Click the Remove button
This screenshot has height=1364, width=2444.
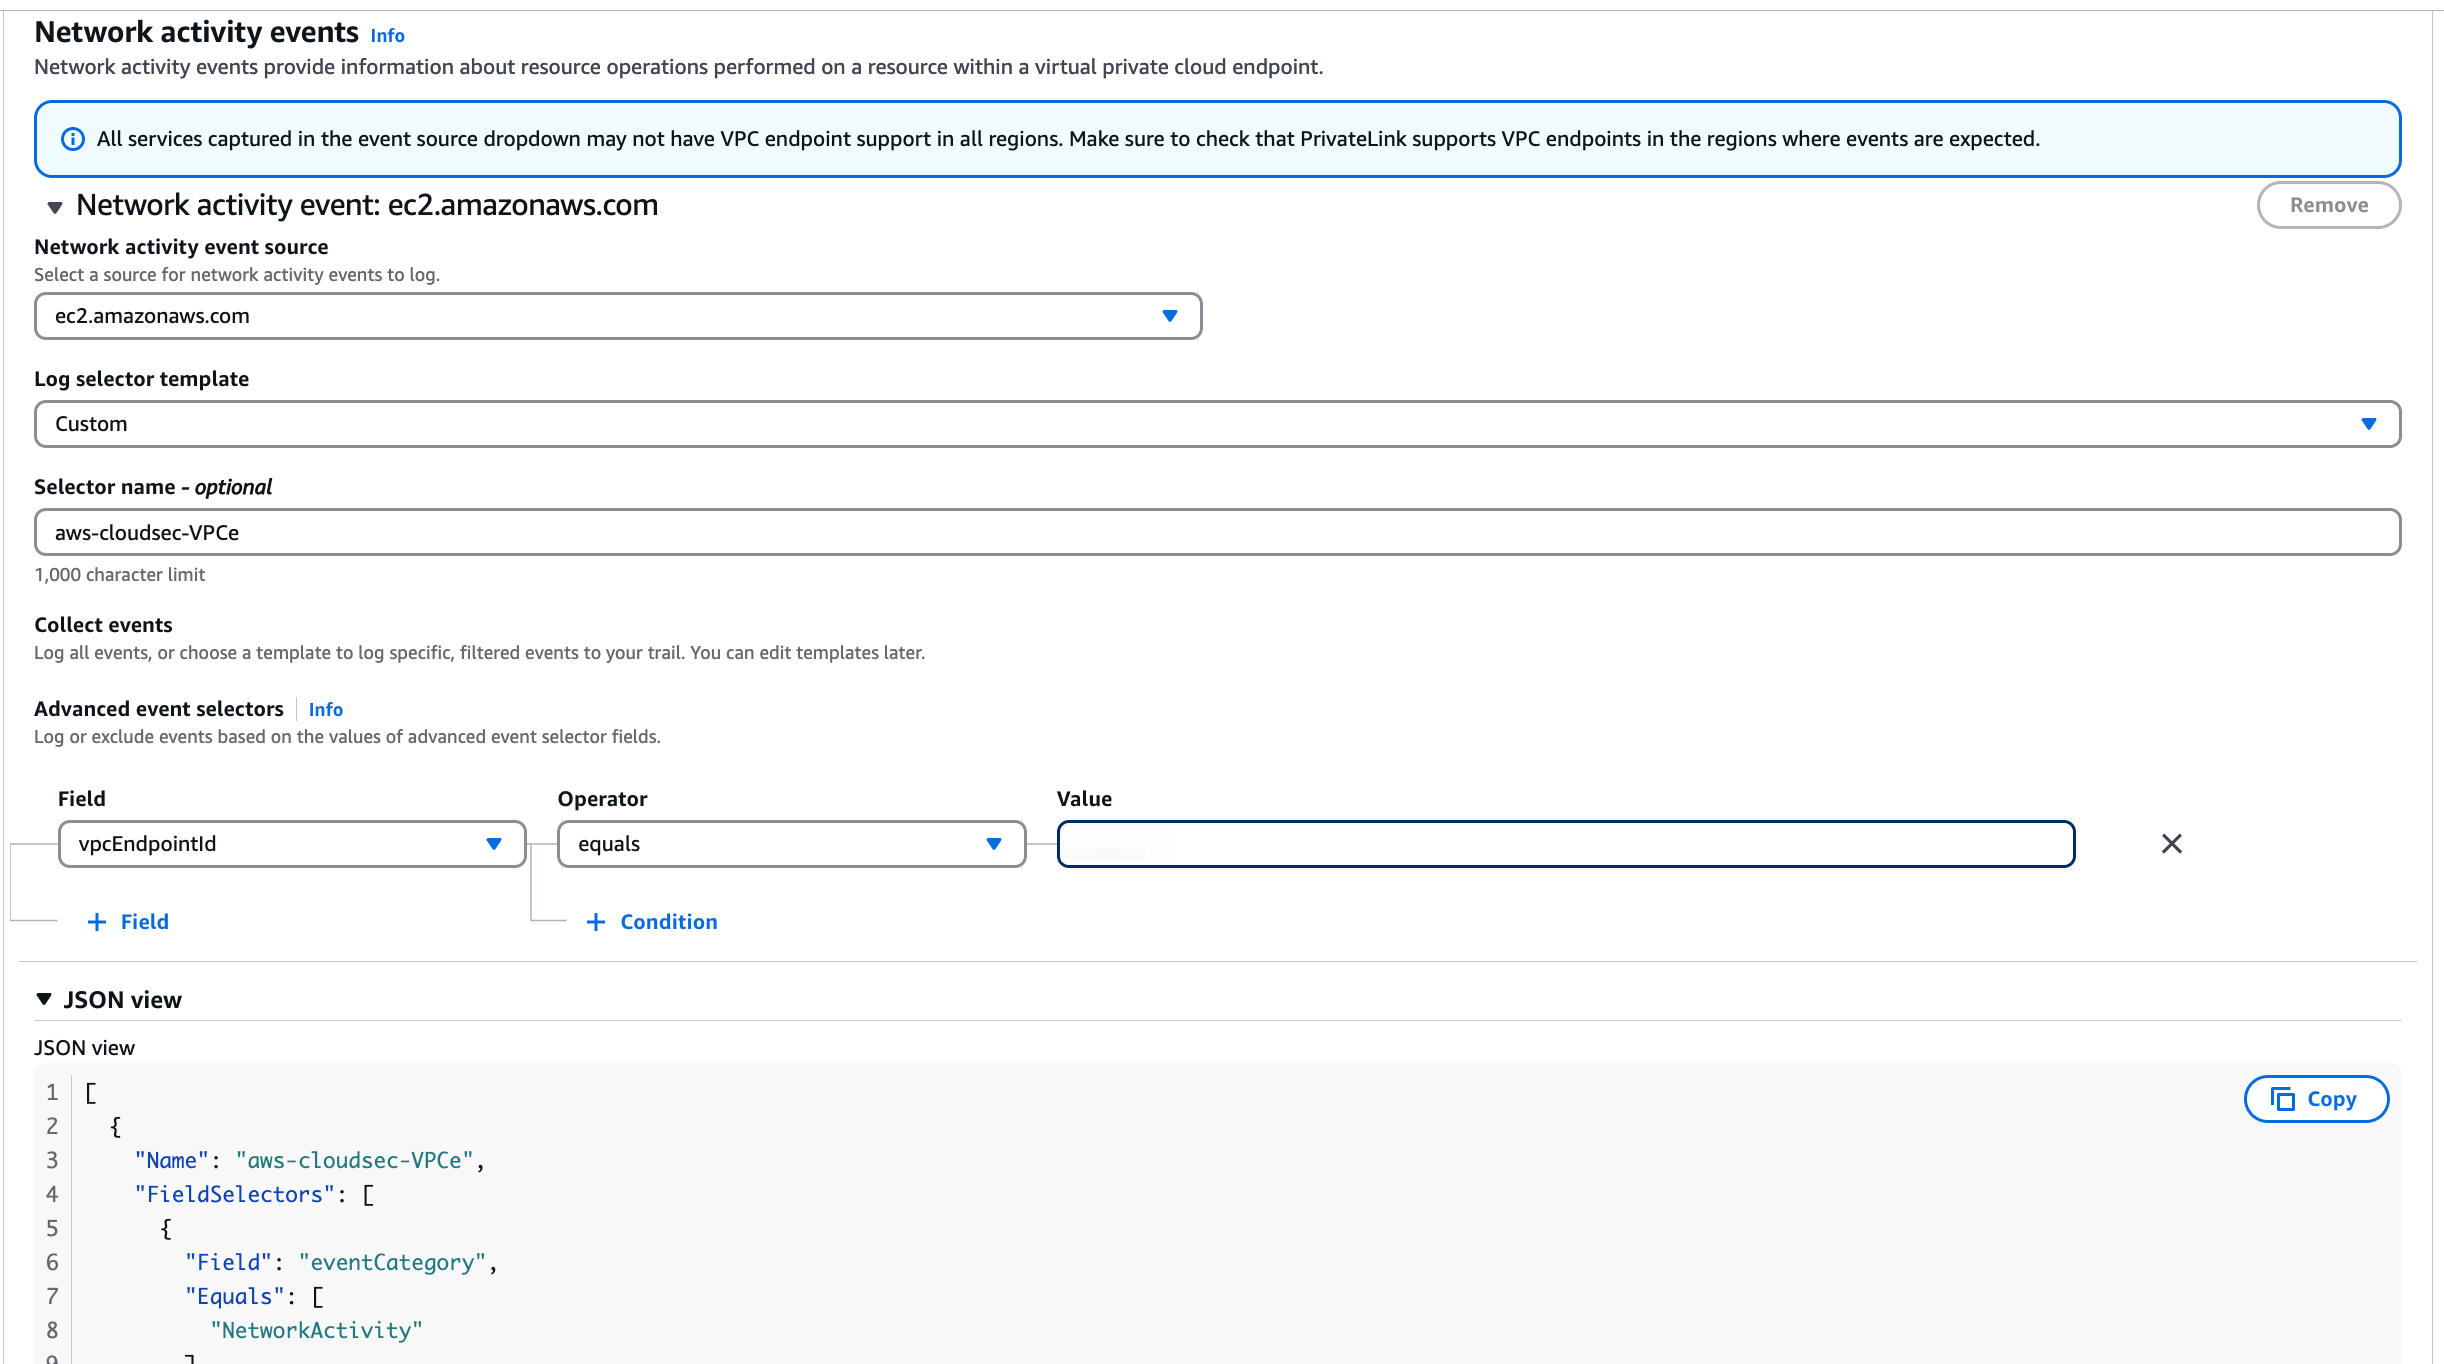tap(2328, 205)
